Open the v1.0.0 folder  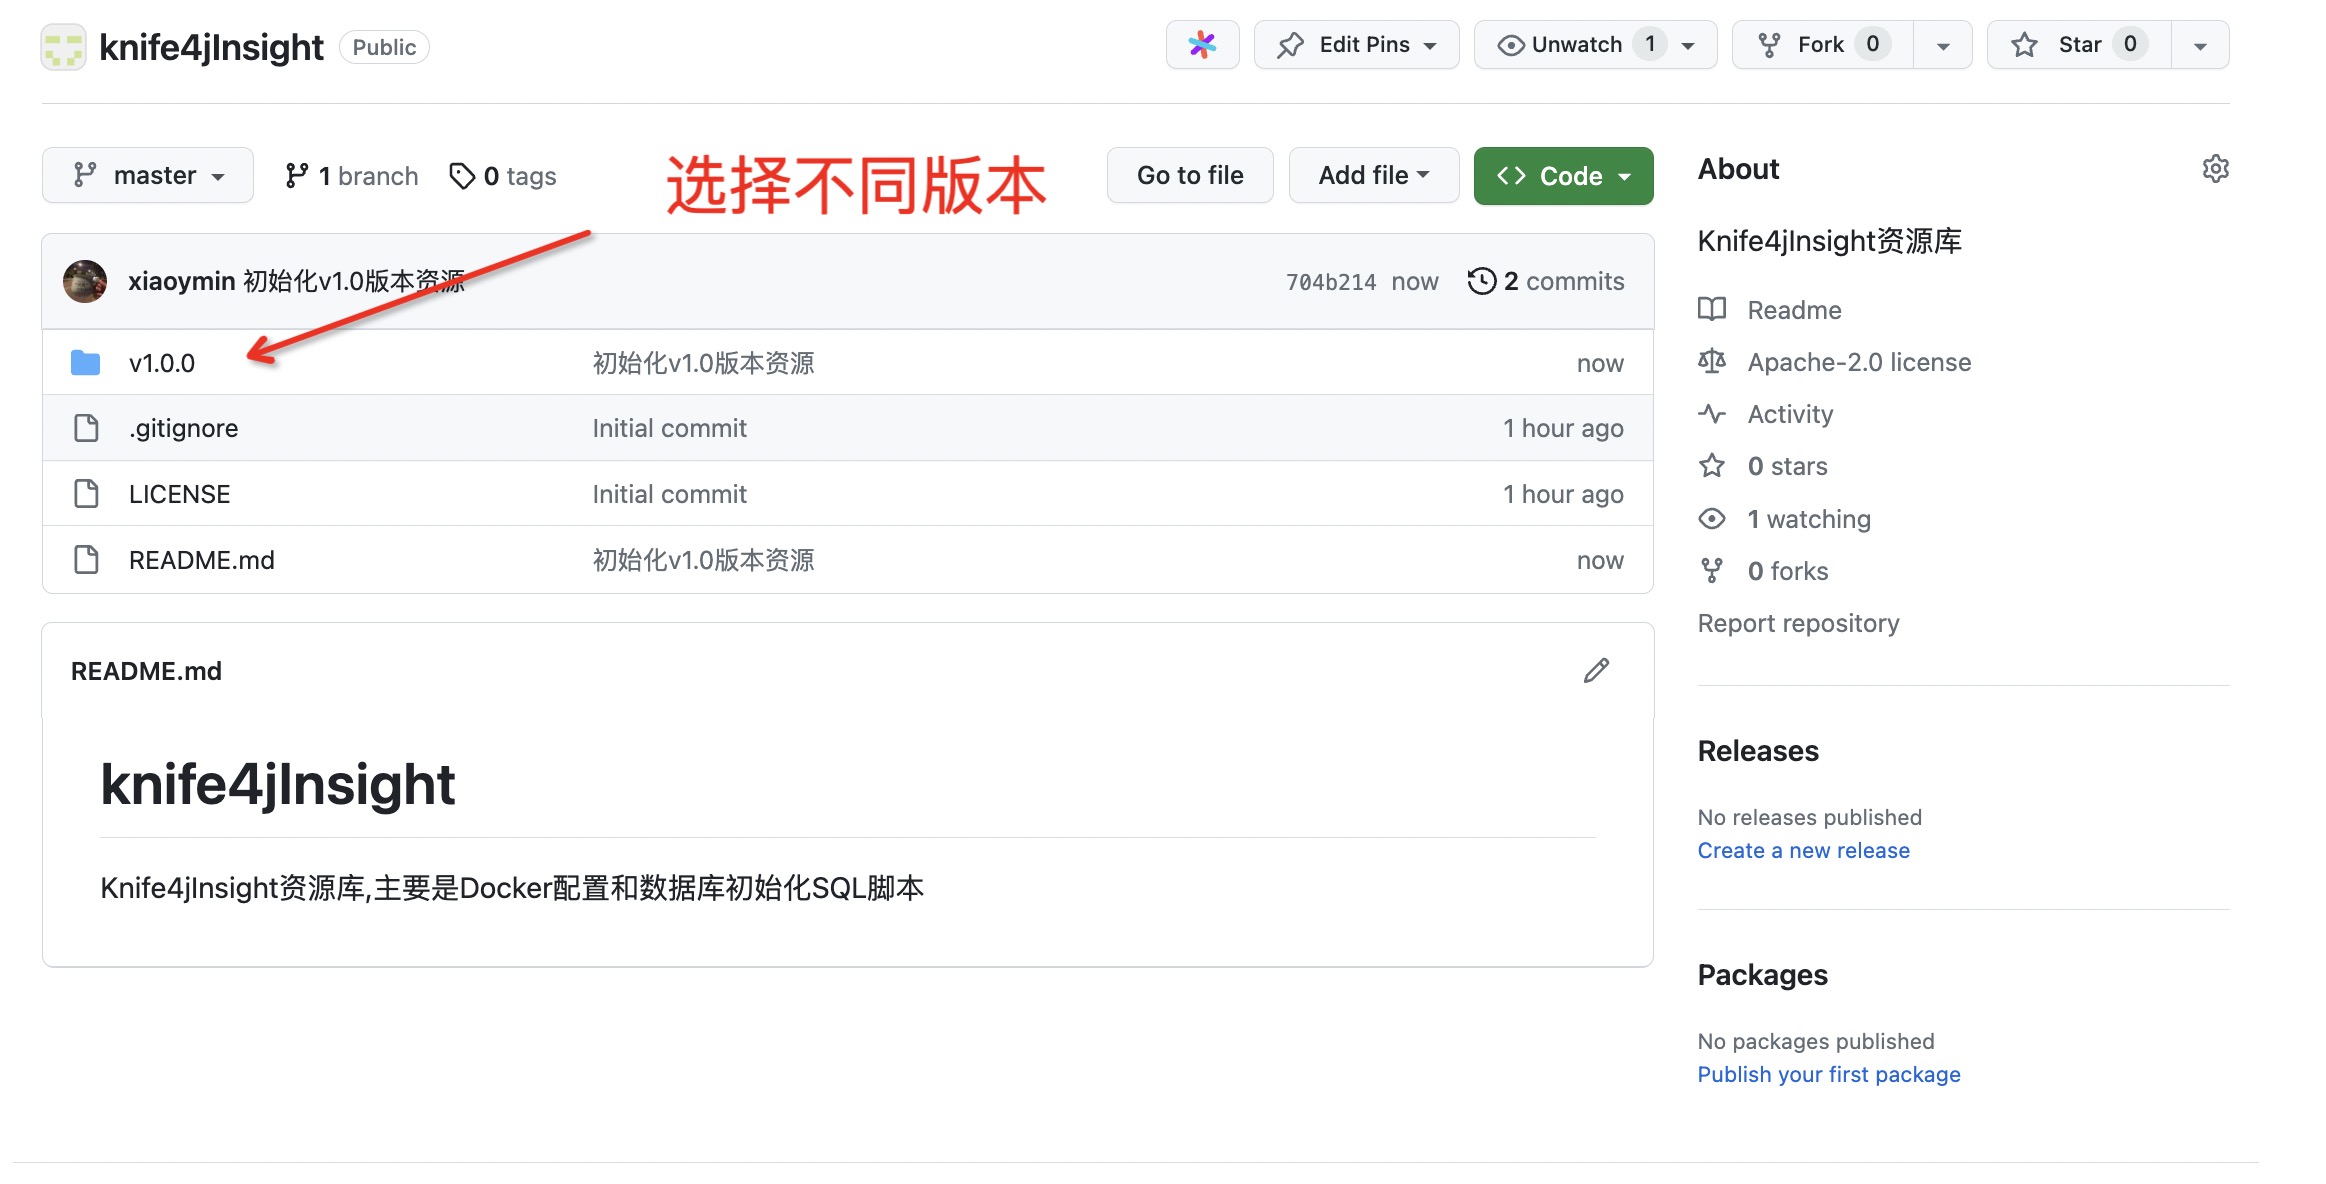[x=162, y=363]
